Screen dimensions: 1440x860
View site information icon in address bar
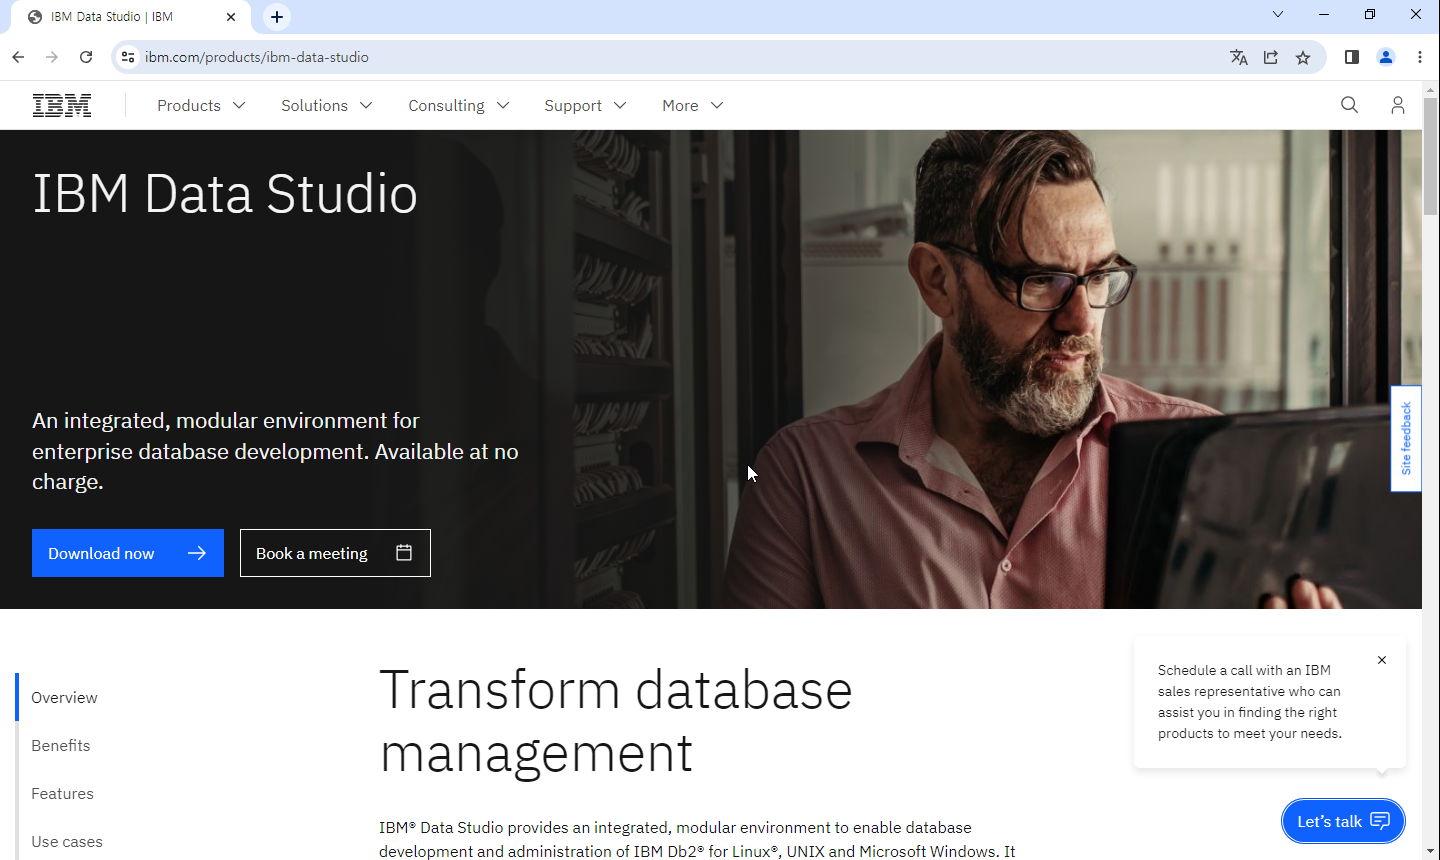click(x=127, y=57)
